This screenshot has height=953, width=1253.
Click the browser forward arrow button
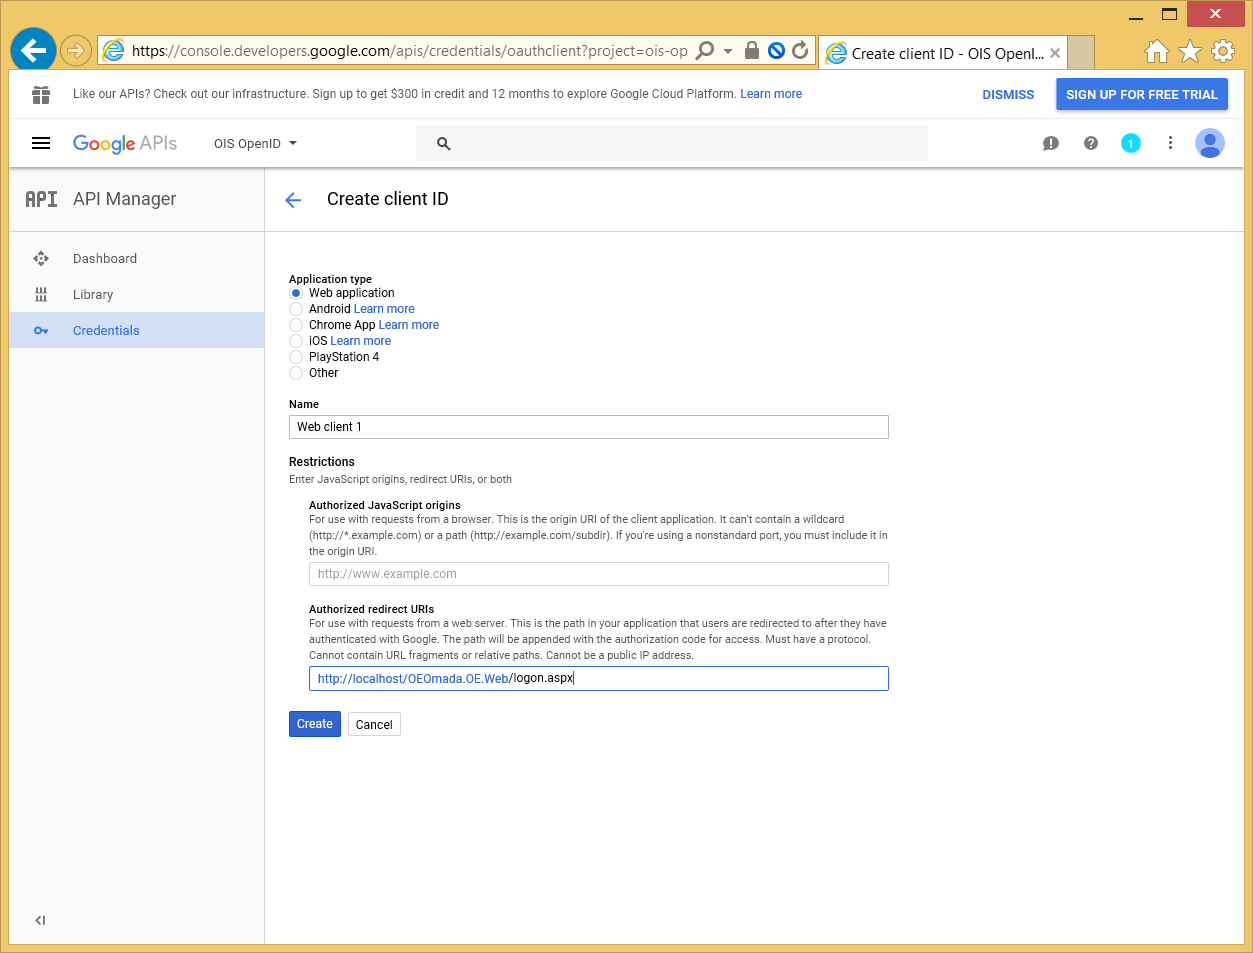click(76, 50)
